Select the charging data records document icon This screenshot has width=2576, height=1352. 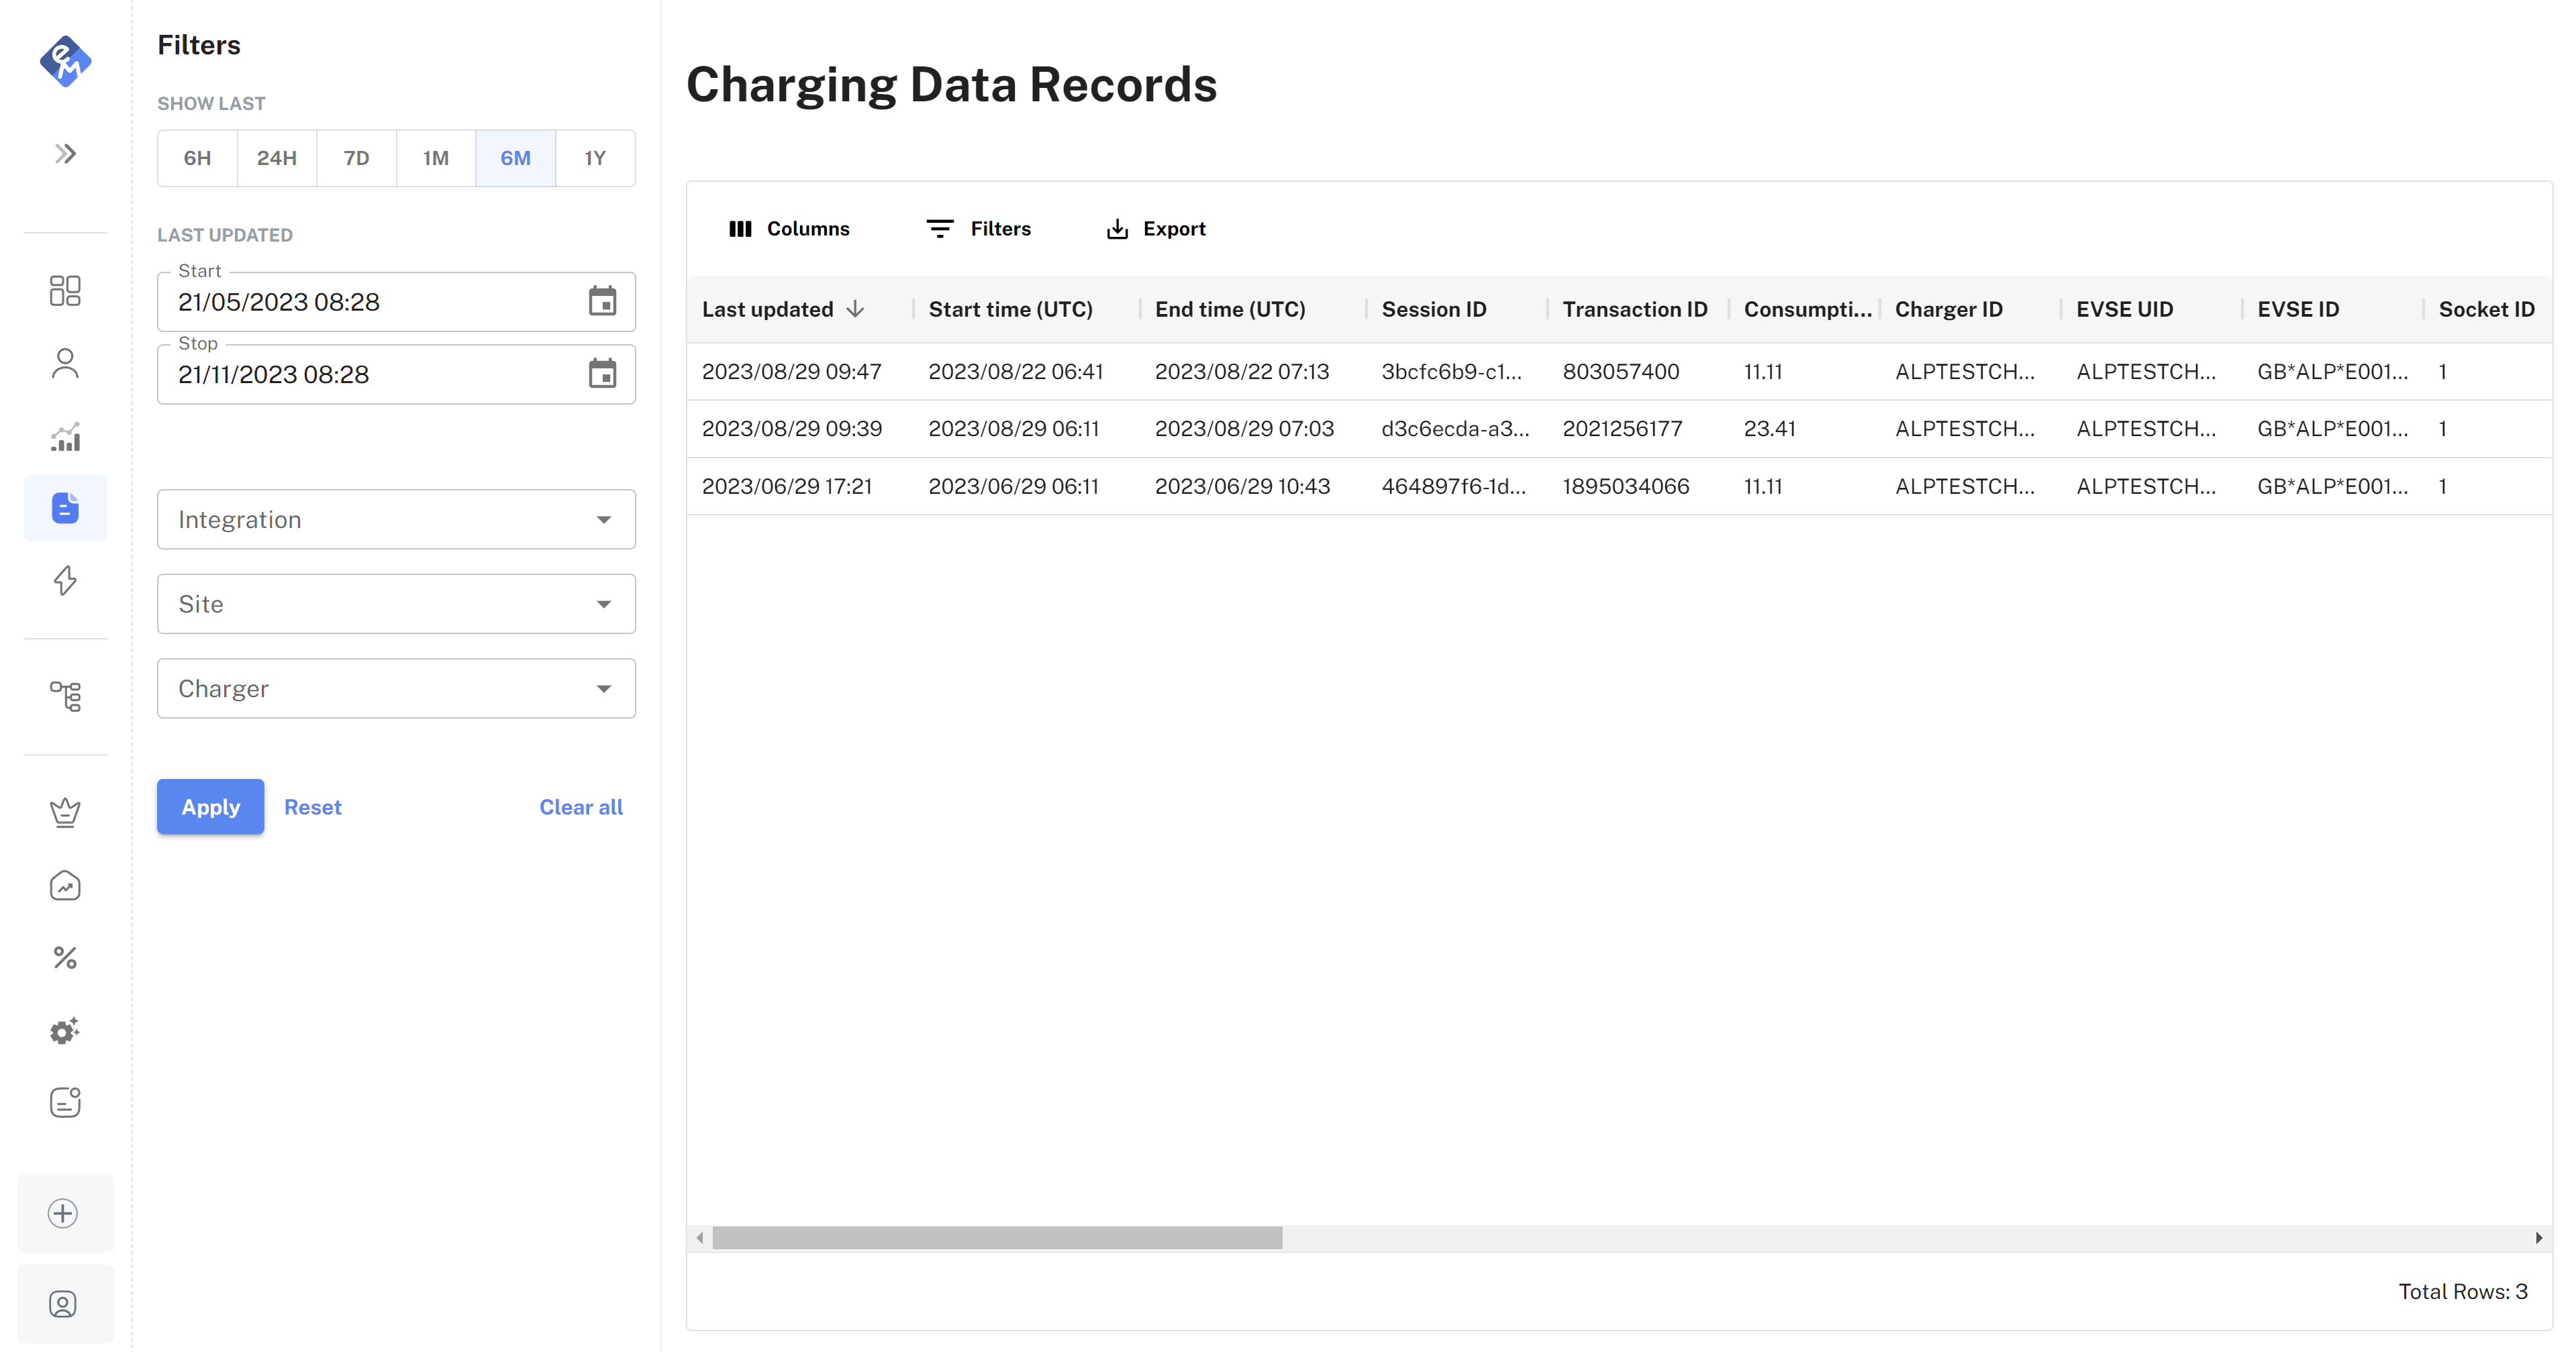point(65,508)
